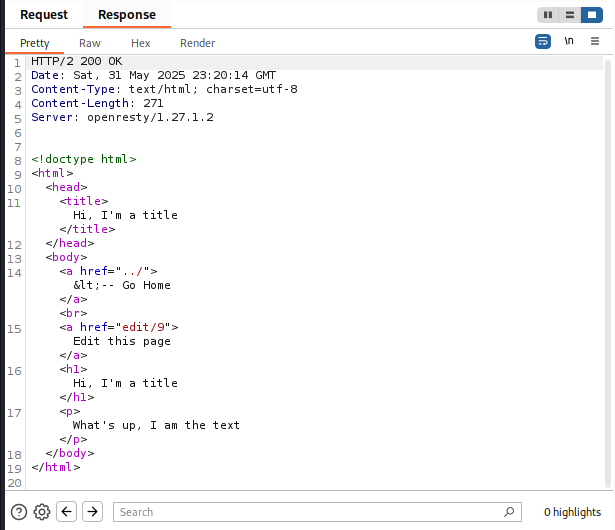Click the 'Content-Type' header name

(x=73, y=89)
